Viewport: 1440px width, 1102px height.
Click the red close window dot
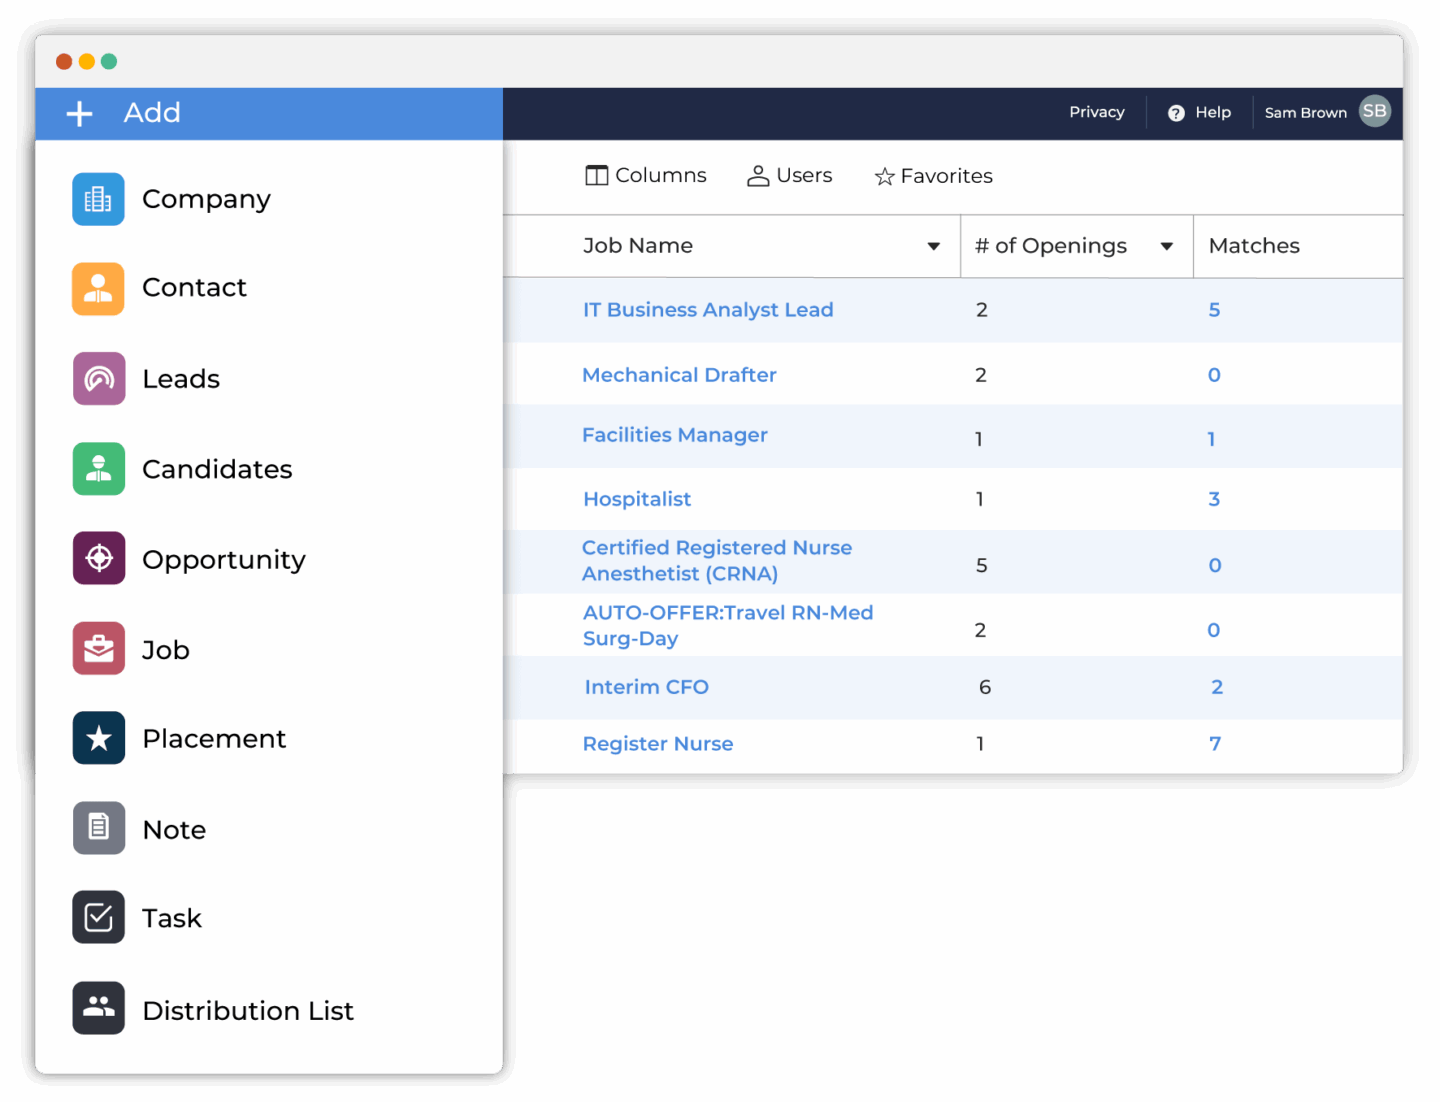[x=64, y=62]
